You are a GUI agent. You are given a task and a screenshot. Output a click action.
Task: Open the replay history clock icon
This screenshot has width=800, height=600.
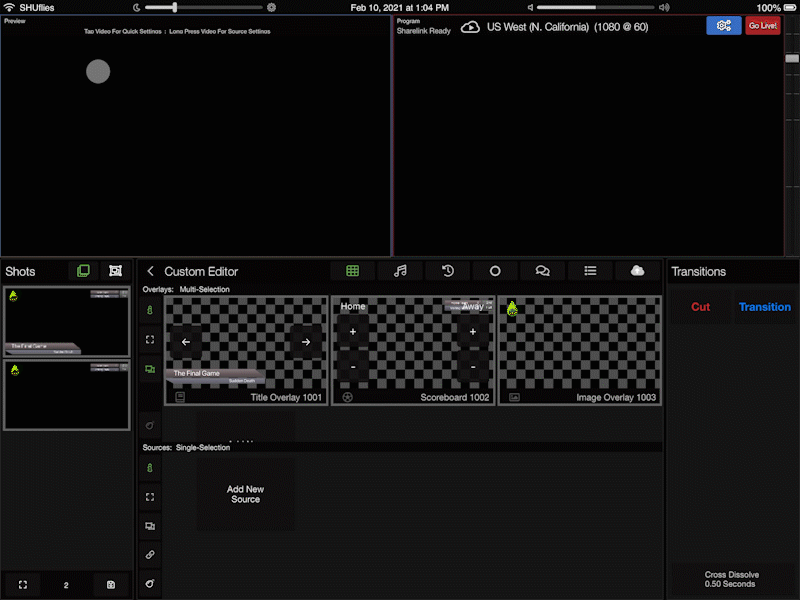448,271
